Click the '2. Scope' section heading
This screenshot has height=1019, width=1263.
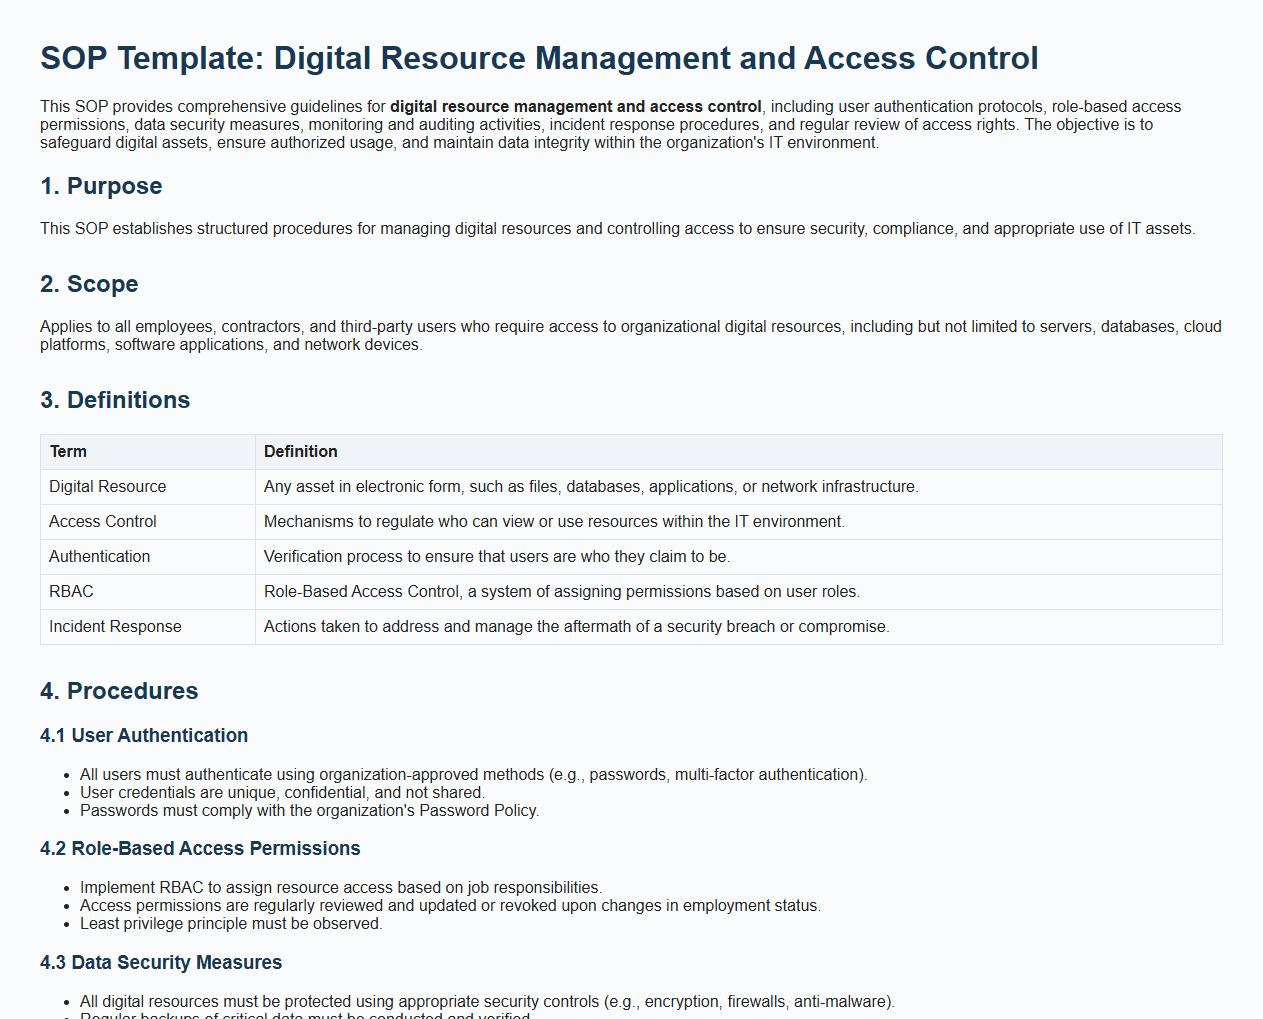click(89, 284)
